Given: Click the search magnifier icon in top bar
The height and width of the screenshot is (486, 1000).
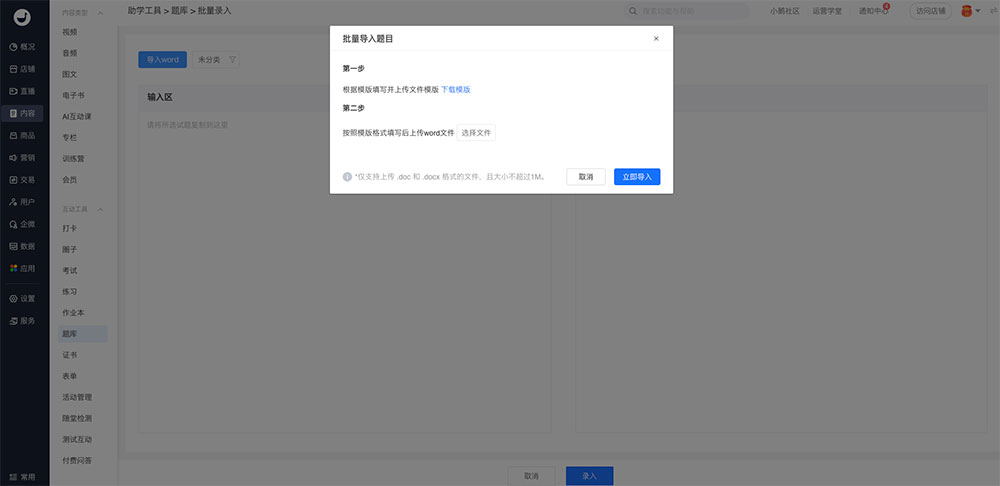Looking at the screenshot, I should 633,11.
